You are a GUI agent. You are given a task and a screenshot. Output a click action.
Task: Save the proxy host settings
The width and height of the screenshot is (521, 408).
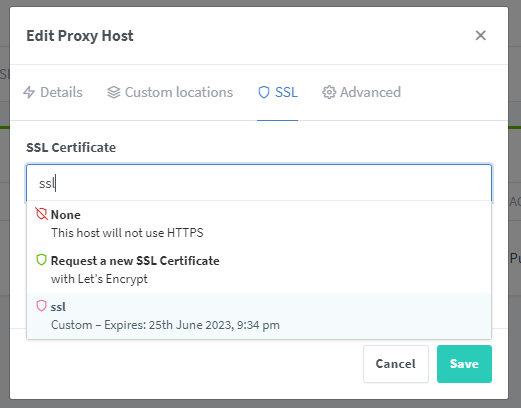click(x=464, y=364)
